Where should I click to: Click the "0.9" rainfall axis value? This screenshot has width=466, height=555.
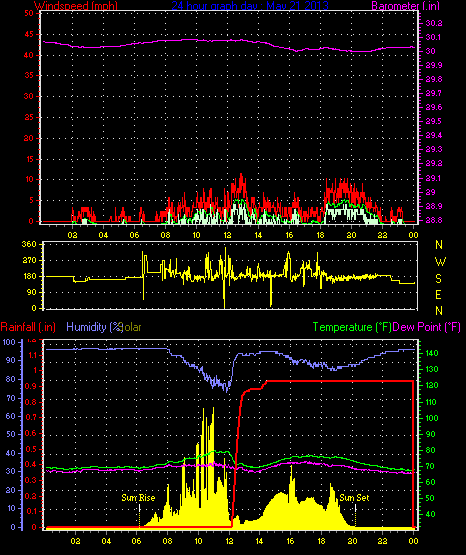[x=31, y=386]
